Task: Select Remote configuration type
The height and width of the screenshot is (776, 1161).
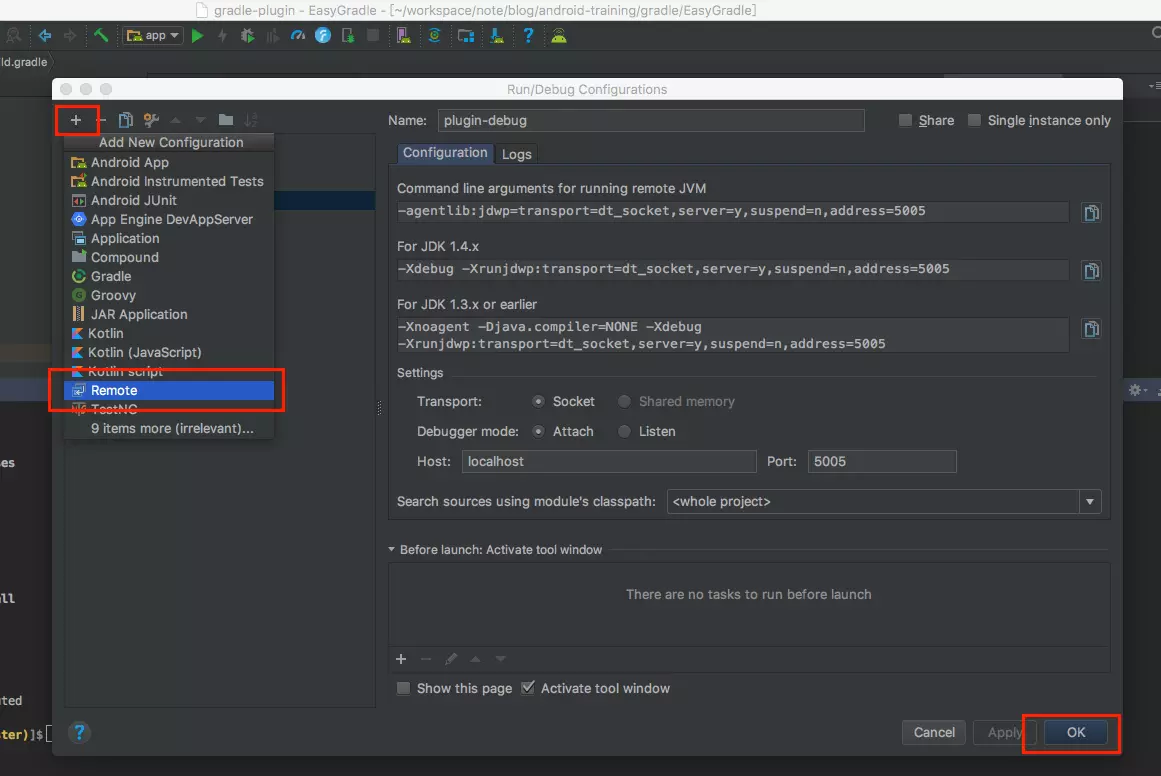Action: (x=169, y=390)
